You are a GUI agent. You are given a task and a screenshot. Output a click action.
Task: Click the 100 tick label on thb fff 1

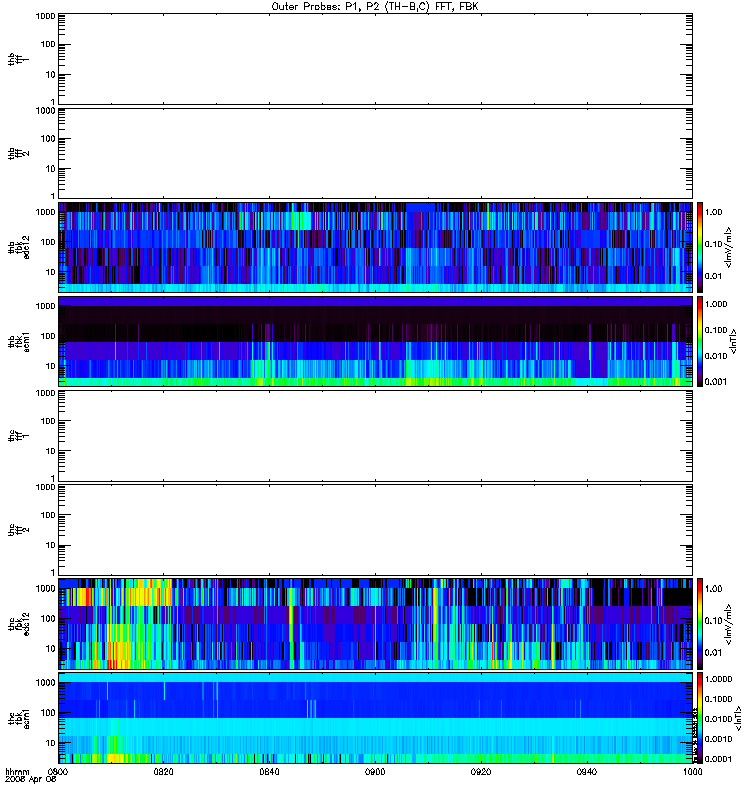(48, 44)
